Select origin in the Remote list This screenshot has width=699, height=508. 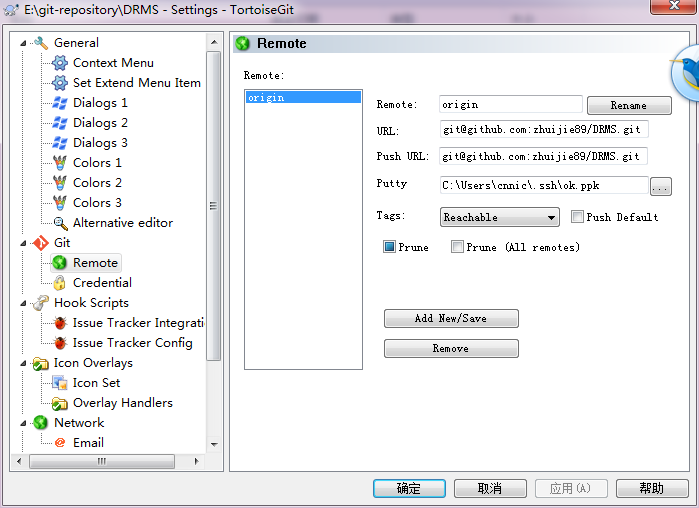303,98
